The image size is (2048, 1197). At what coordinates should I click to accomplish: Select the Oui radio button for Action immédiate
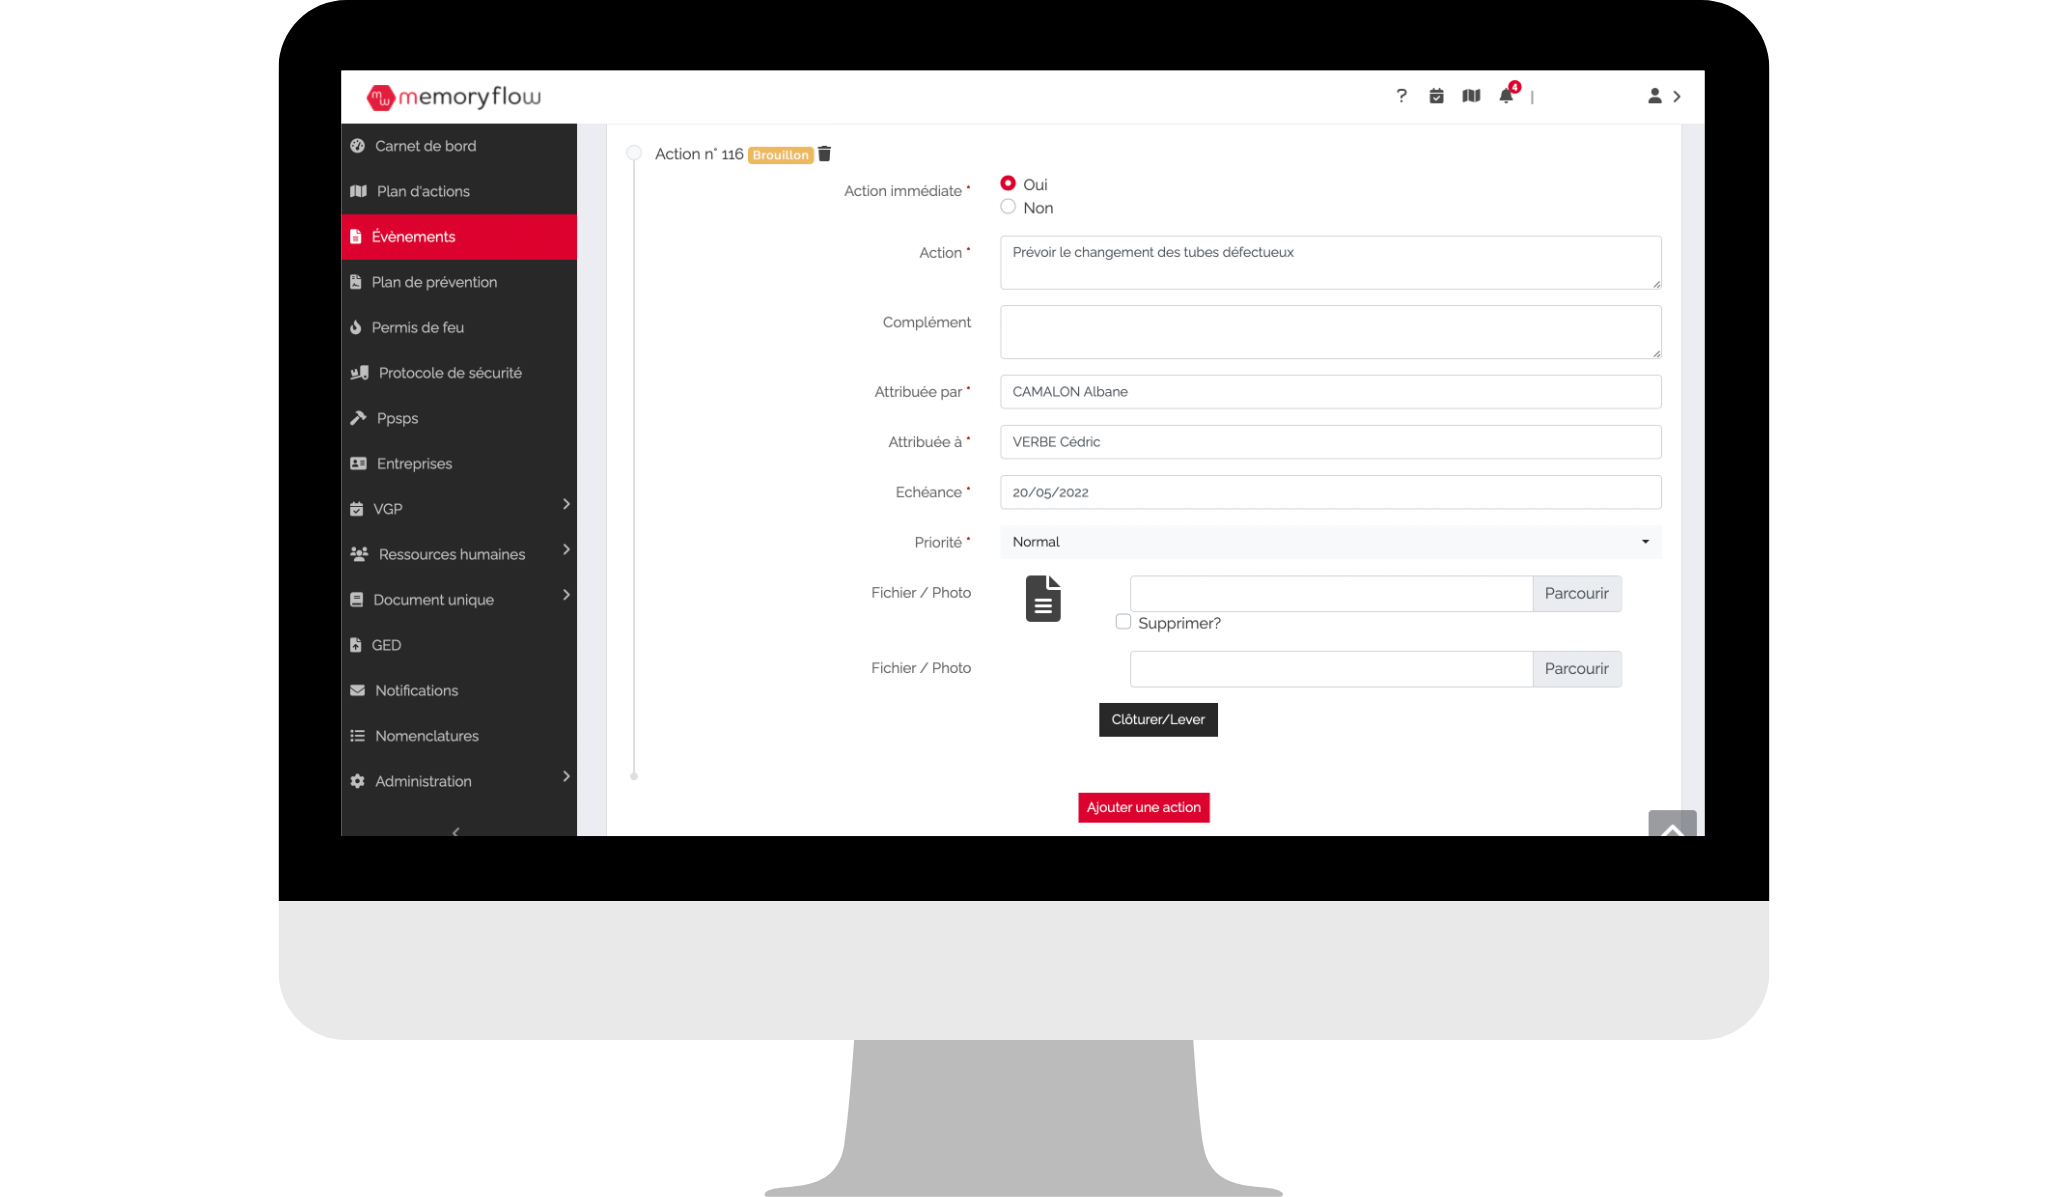tap(1008, 182)
